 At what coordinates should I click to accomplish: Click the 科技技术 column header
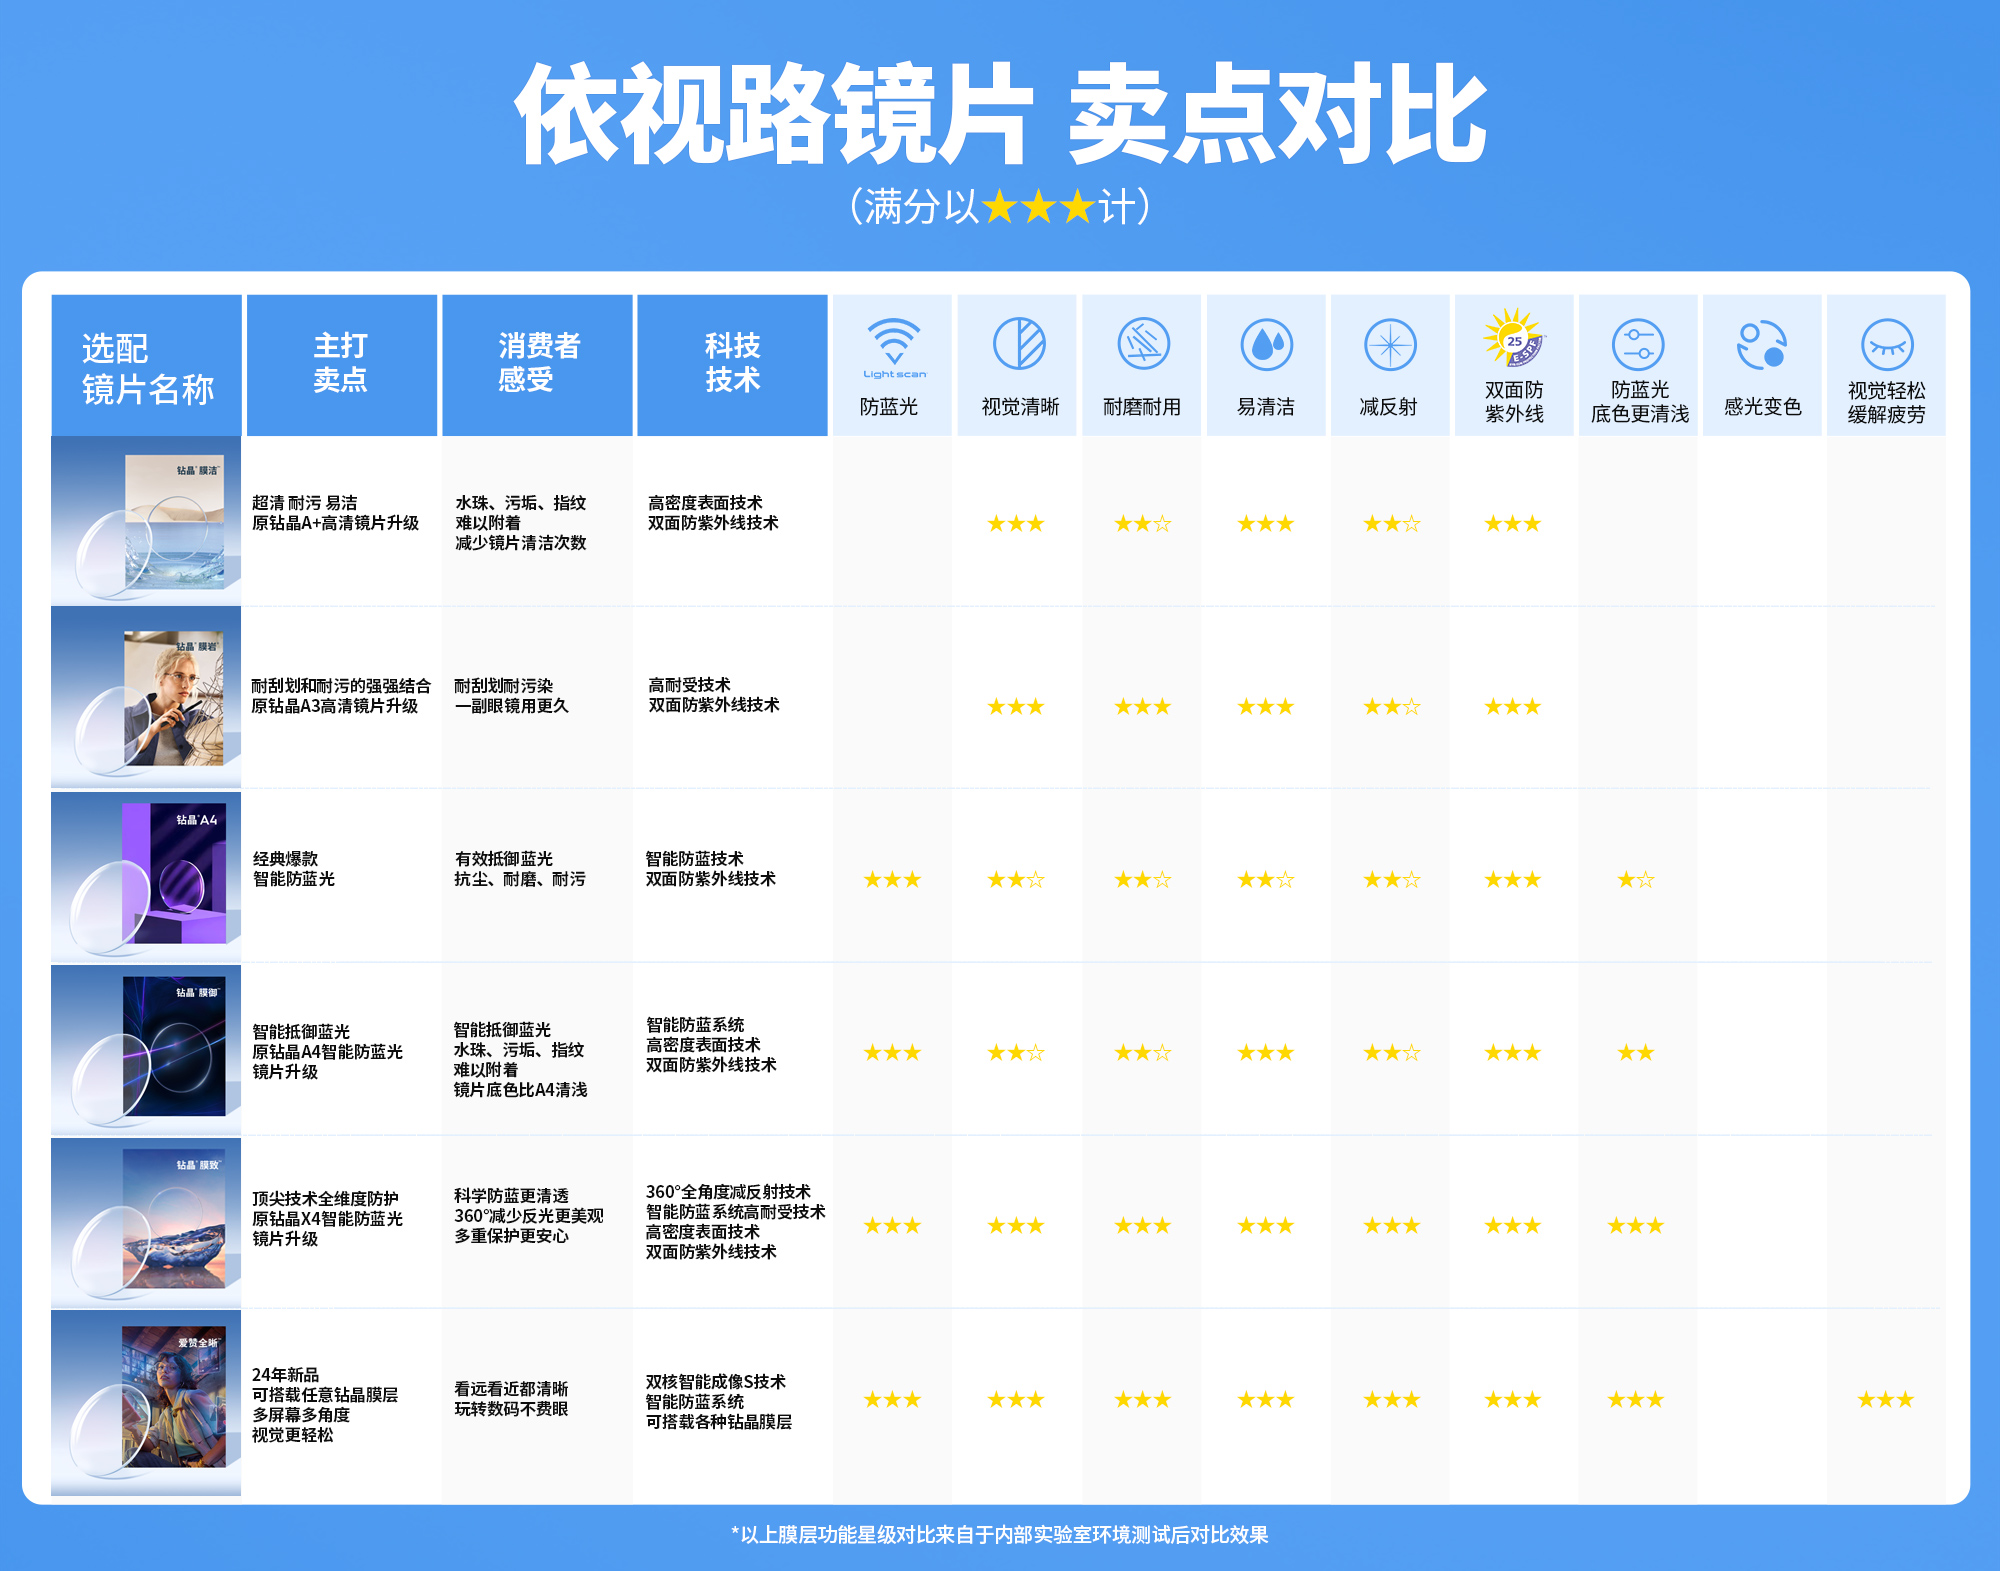point(732,366)
